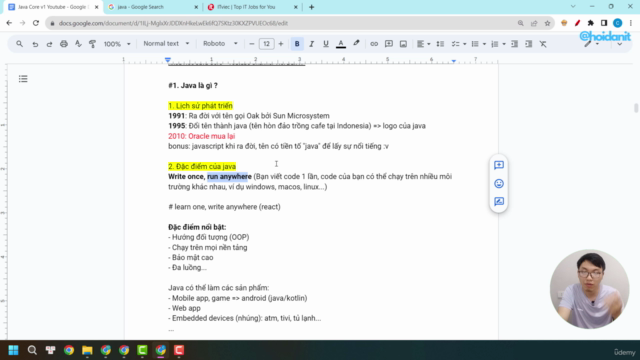
Task: Redo the last action
Action: [x=49, y=44]
